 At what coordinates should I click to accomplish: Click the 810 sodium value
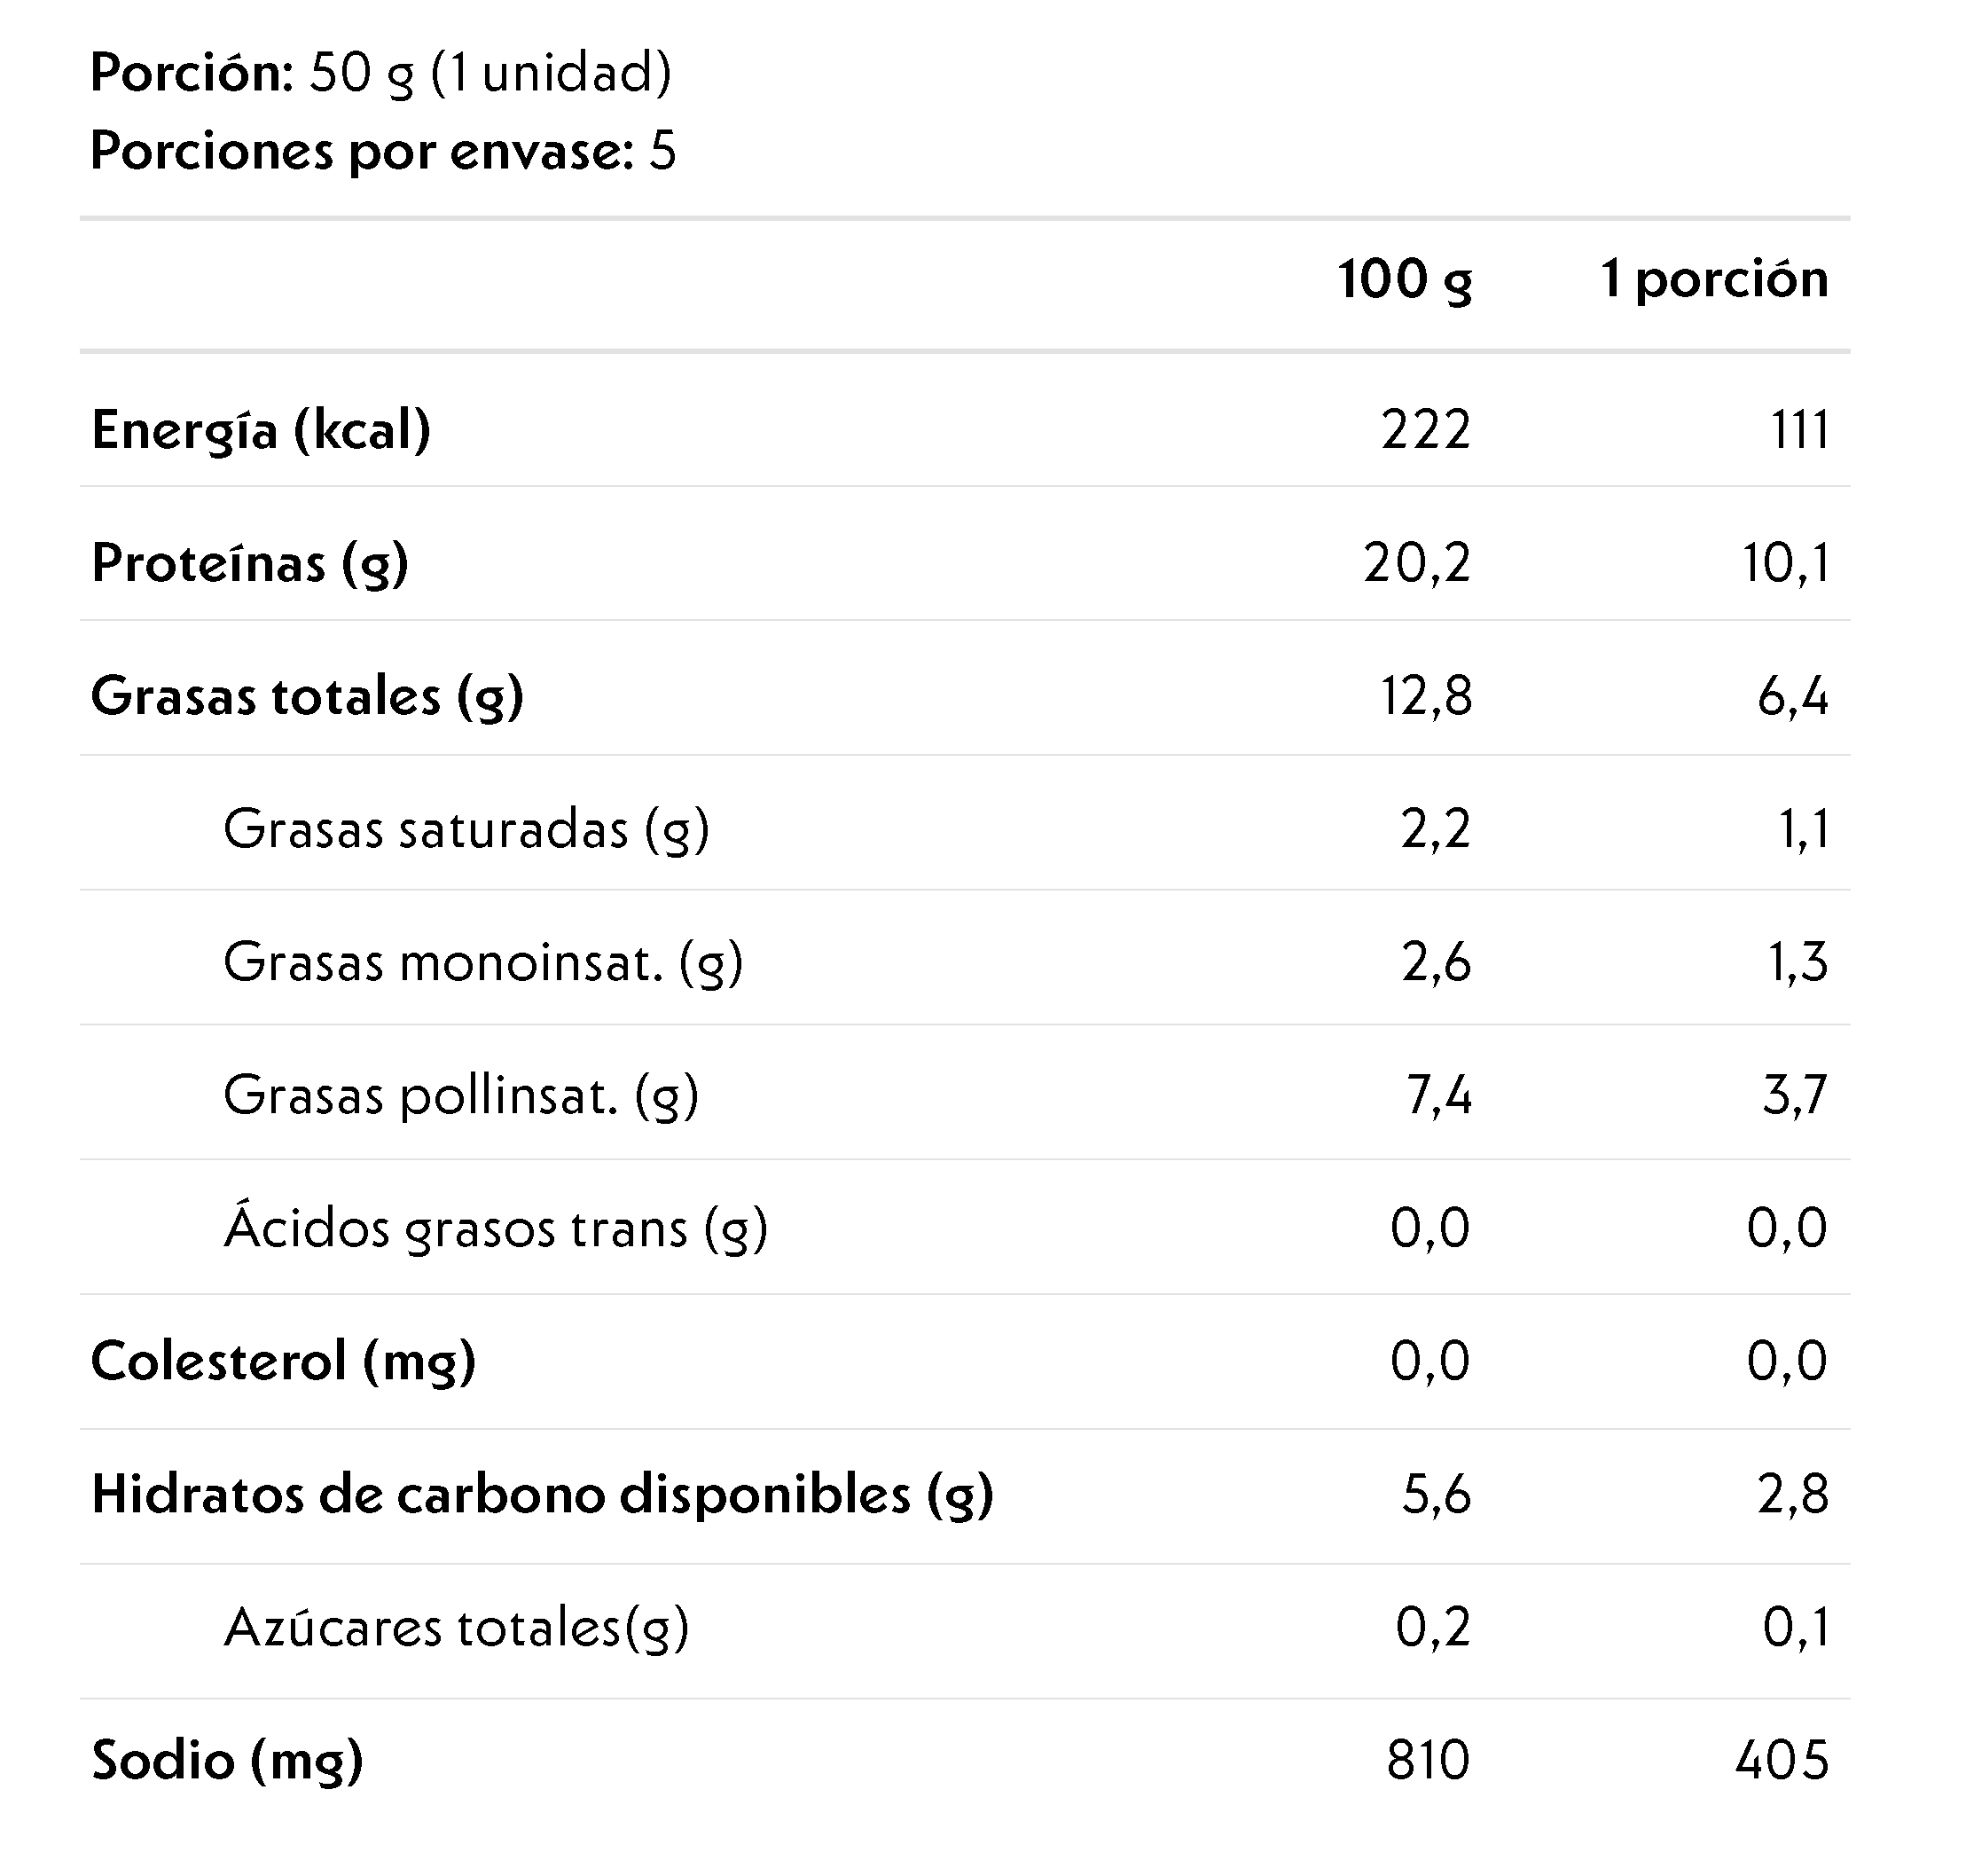[1427, 1760]
